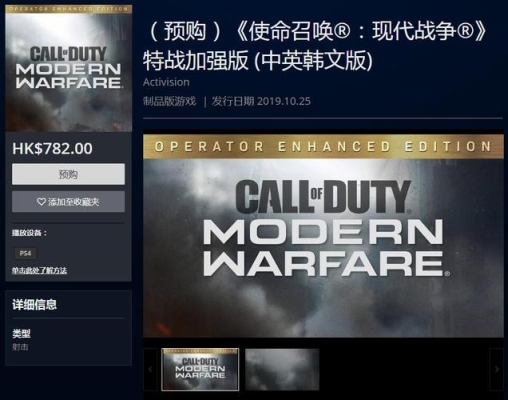This screenshot has width=508, height=400.
Task: Click the PS4 platform badge
Action: 25,253
